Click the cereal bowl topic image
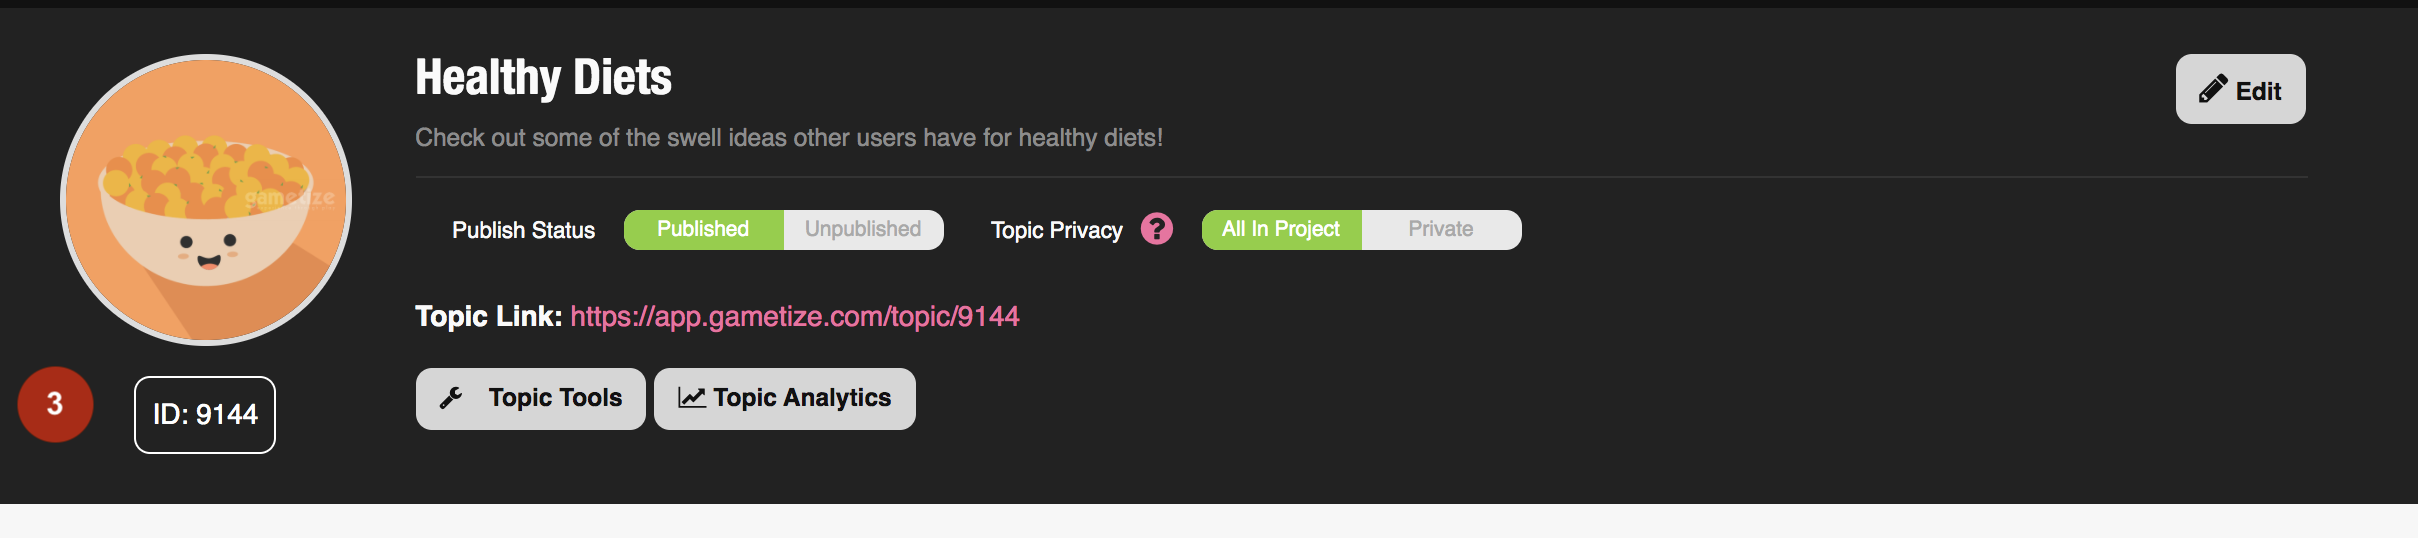The height and width of the screenshot is (538, 2418). pyautogui.click(x=206, y=199)
